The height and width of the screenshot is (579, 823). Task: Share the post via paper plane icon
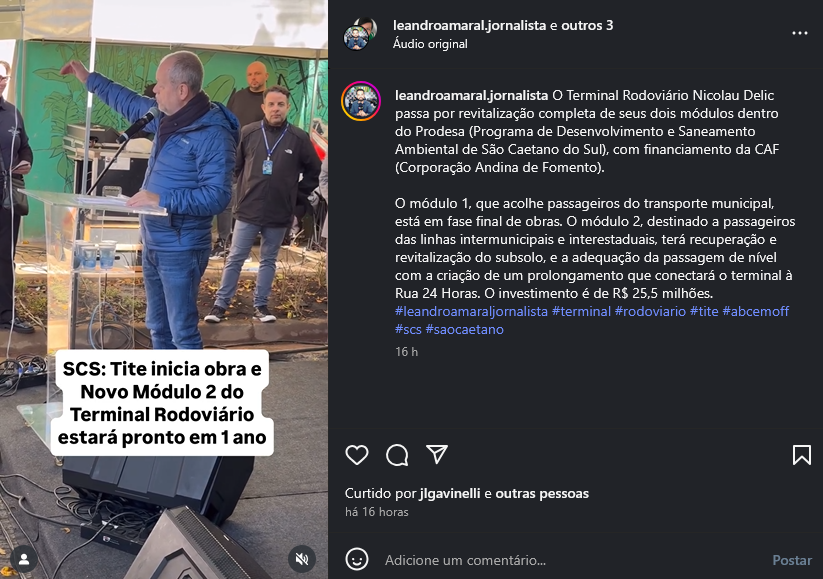437,454
